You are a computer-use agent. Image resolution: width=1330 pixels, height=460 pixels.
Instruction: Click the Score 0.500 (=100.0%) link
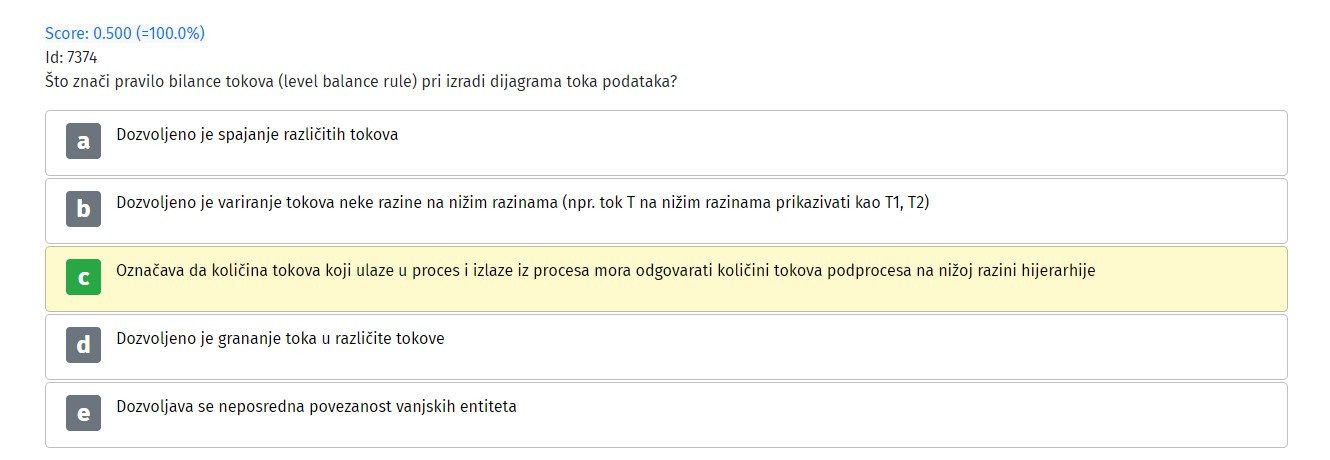pyautogui.click(x=125, y=33)
